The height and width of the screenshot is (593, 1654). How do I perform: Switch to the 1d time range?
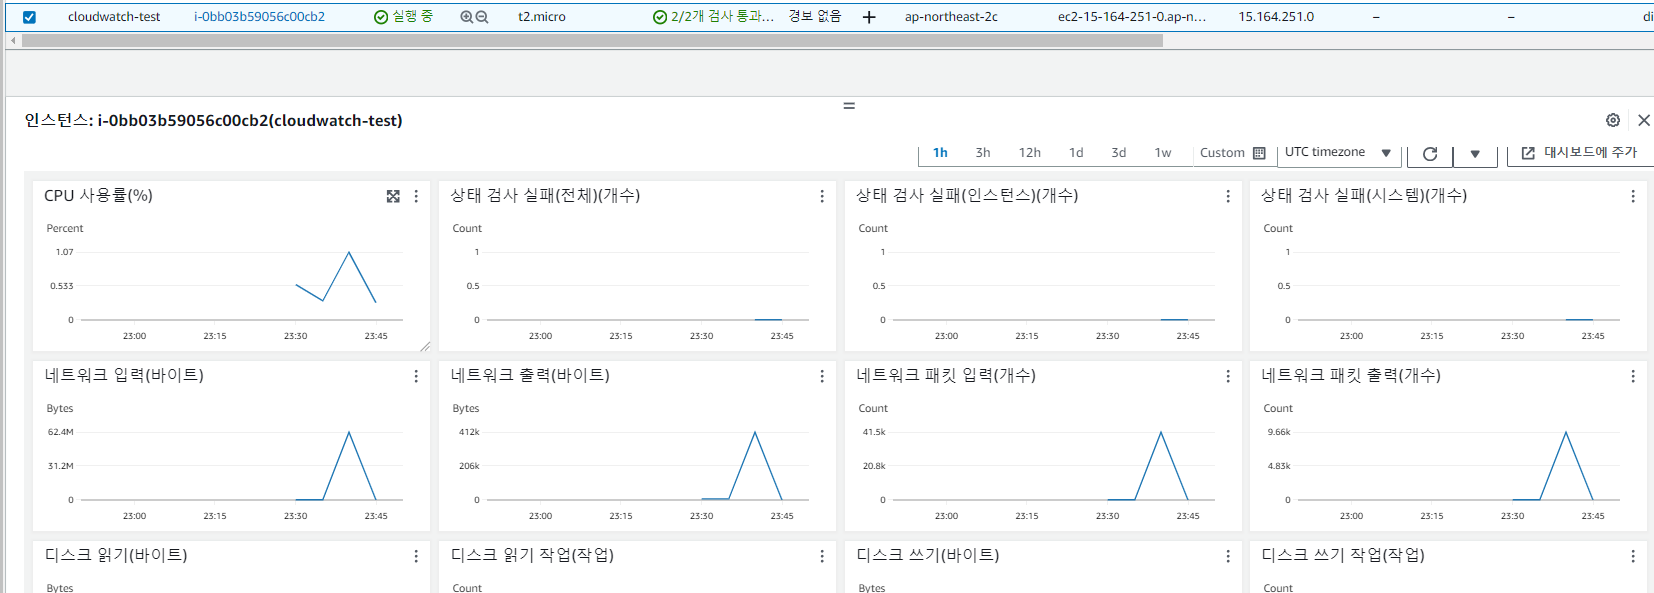[1076, 153]
